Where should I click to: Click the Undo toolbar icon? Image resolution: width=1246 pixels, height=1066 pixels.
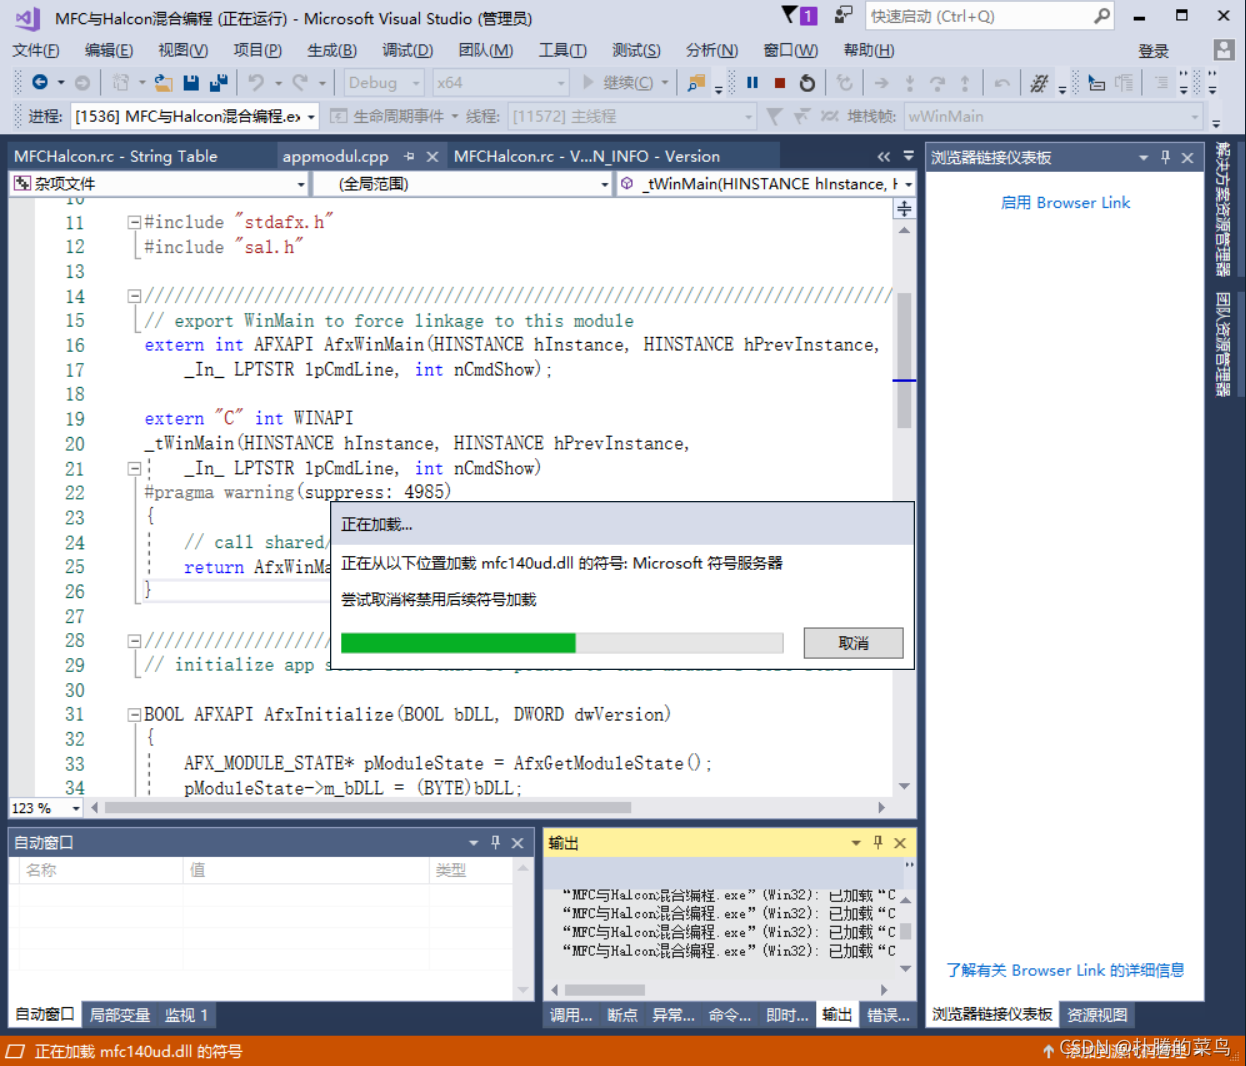(x=256, y=83)
